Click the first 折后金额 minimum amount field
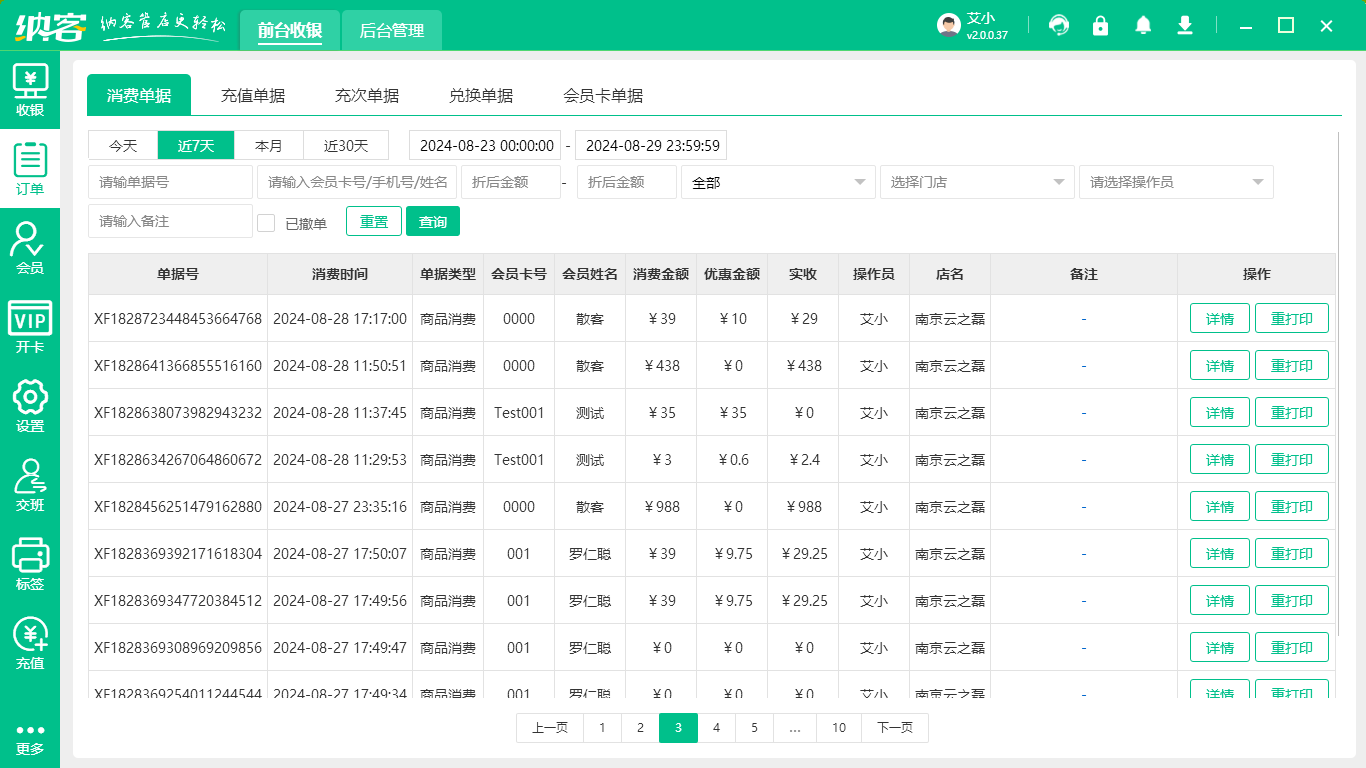The width and height of the screenshot is (1366, 768). 511,182
